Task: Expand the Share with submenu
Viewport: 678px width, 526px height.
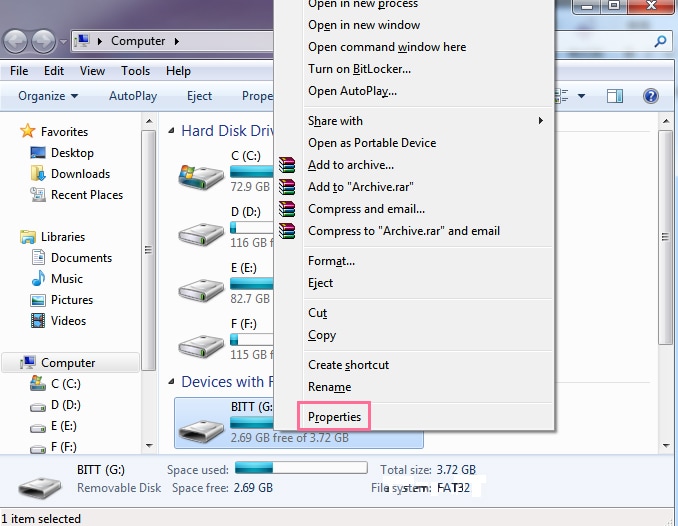Action: [540, 121]
